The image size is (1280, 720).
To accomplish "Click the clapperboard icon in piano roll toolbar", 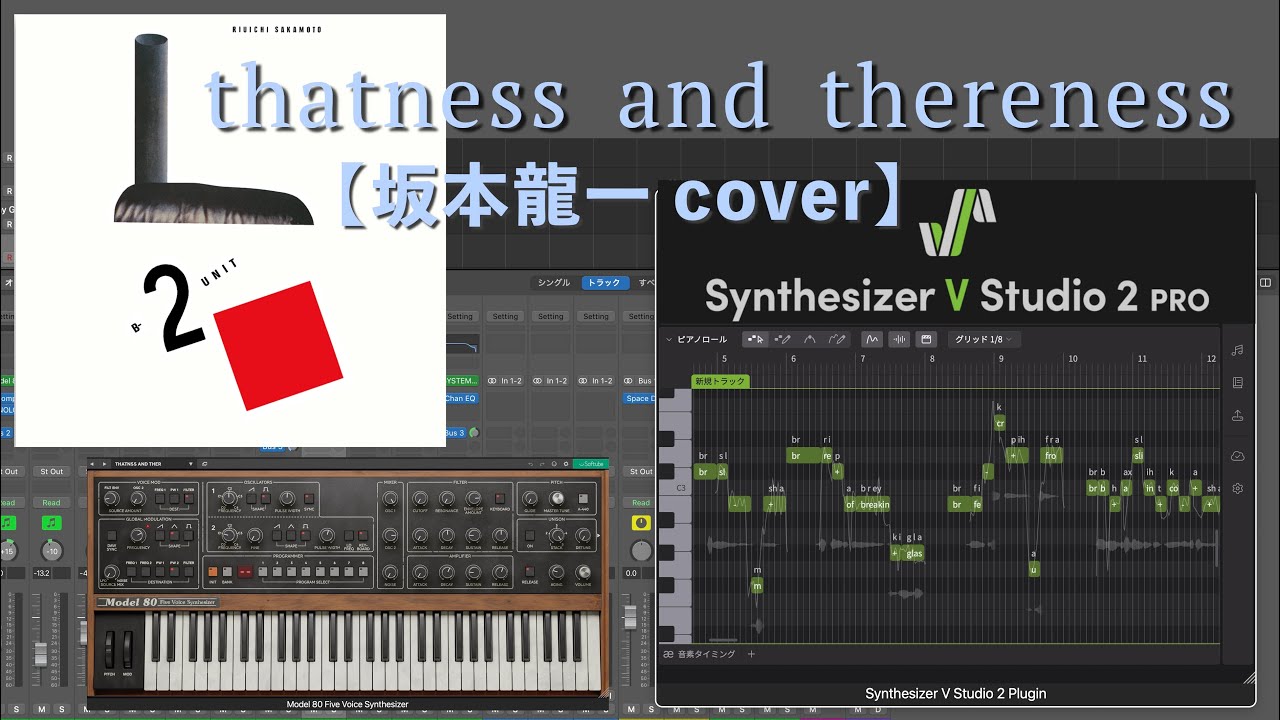I will 926,339.
